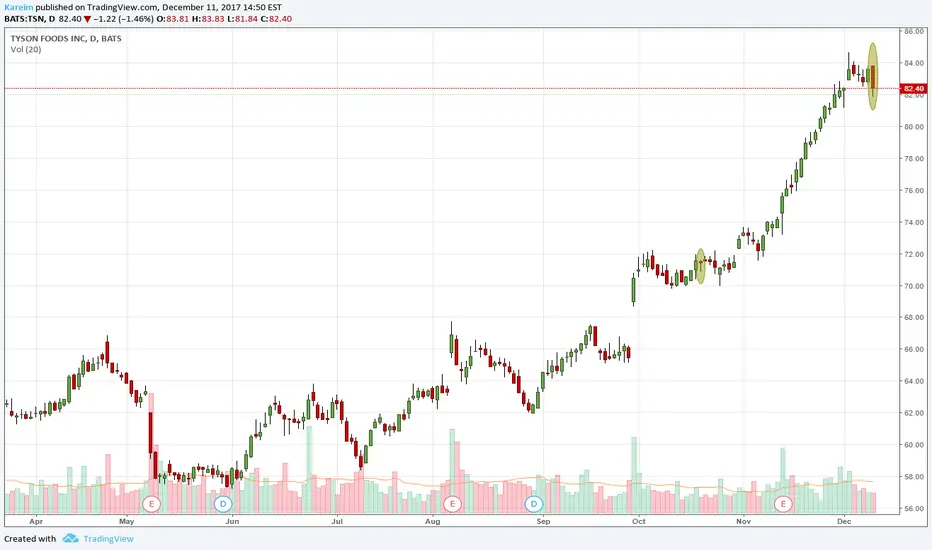Screen dimensions: 932x550
Task: Click the Created with footer text
Action: pyautogui.click(x=30, y=539)
